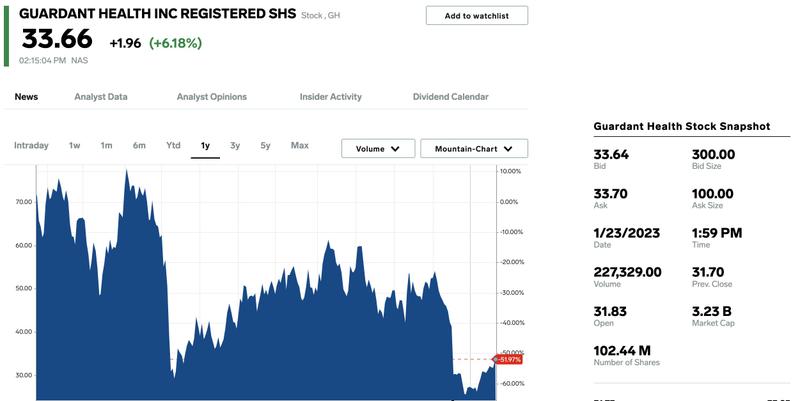This screenshot has height=401, width=800.
Task: Click the Market Cap value 3.23 B
Action: tap(711, 311)
